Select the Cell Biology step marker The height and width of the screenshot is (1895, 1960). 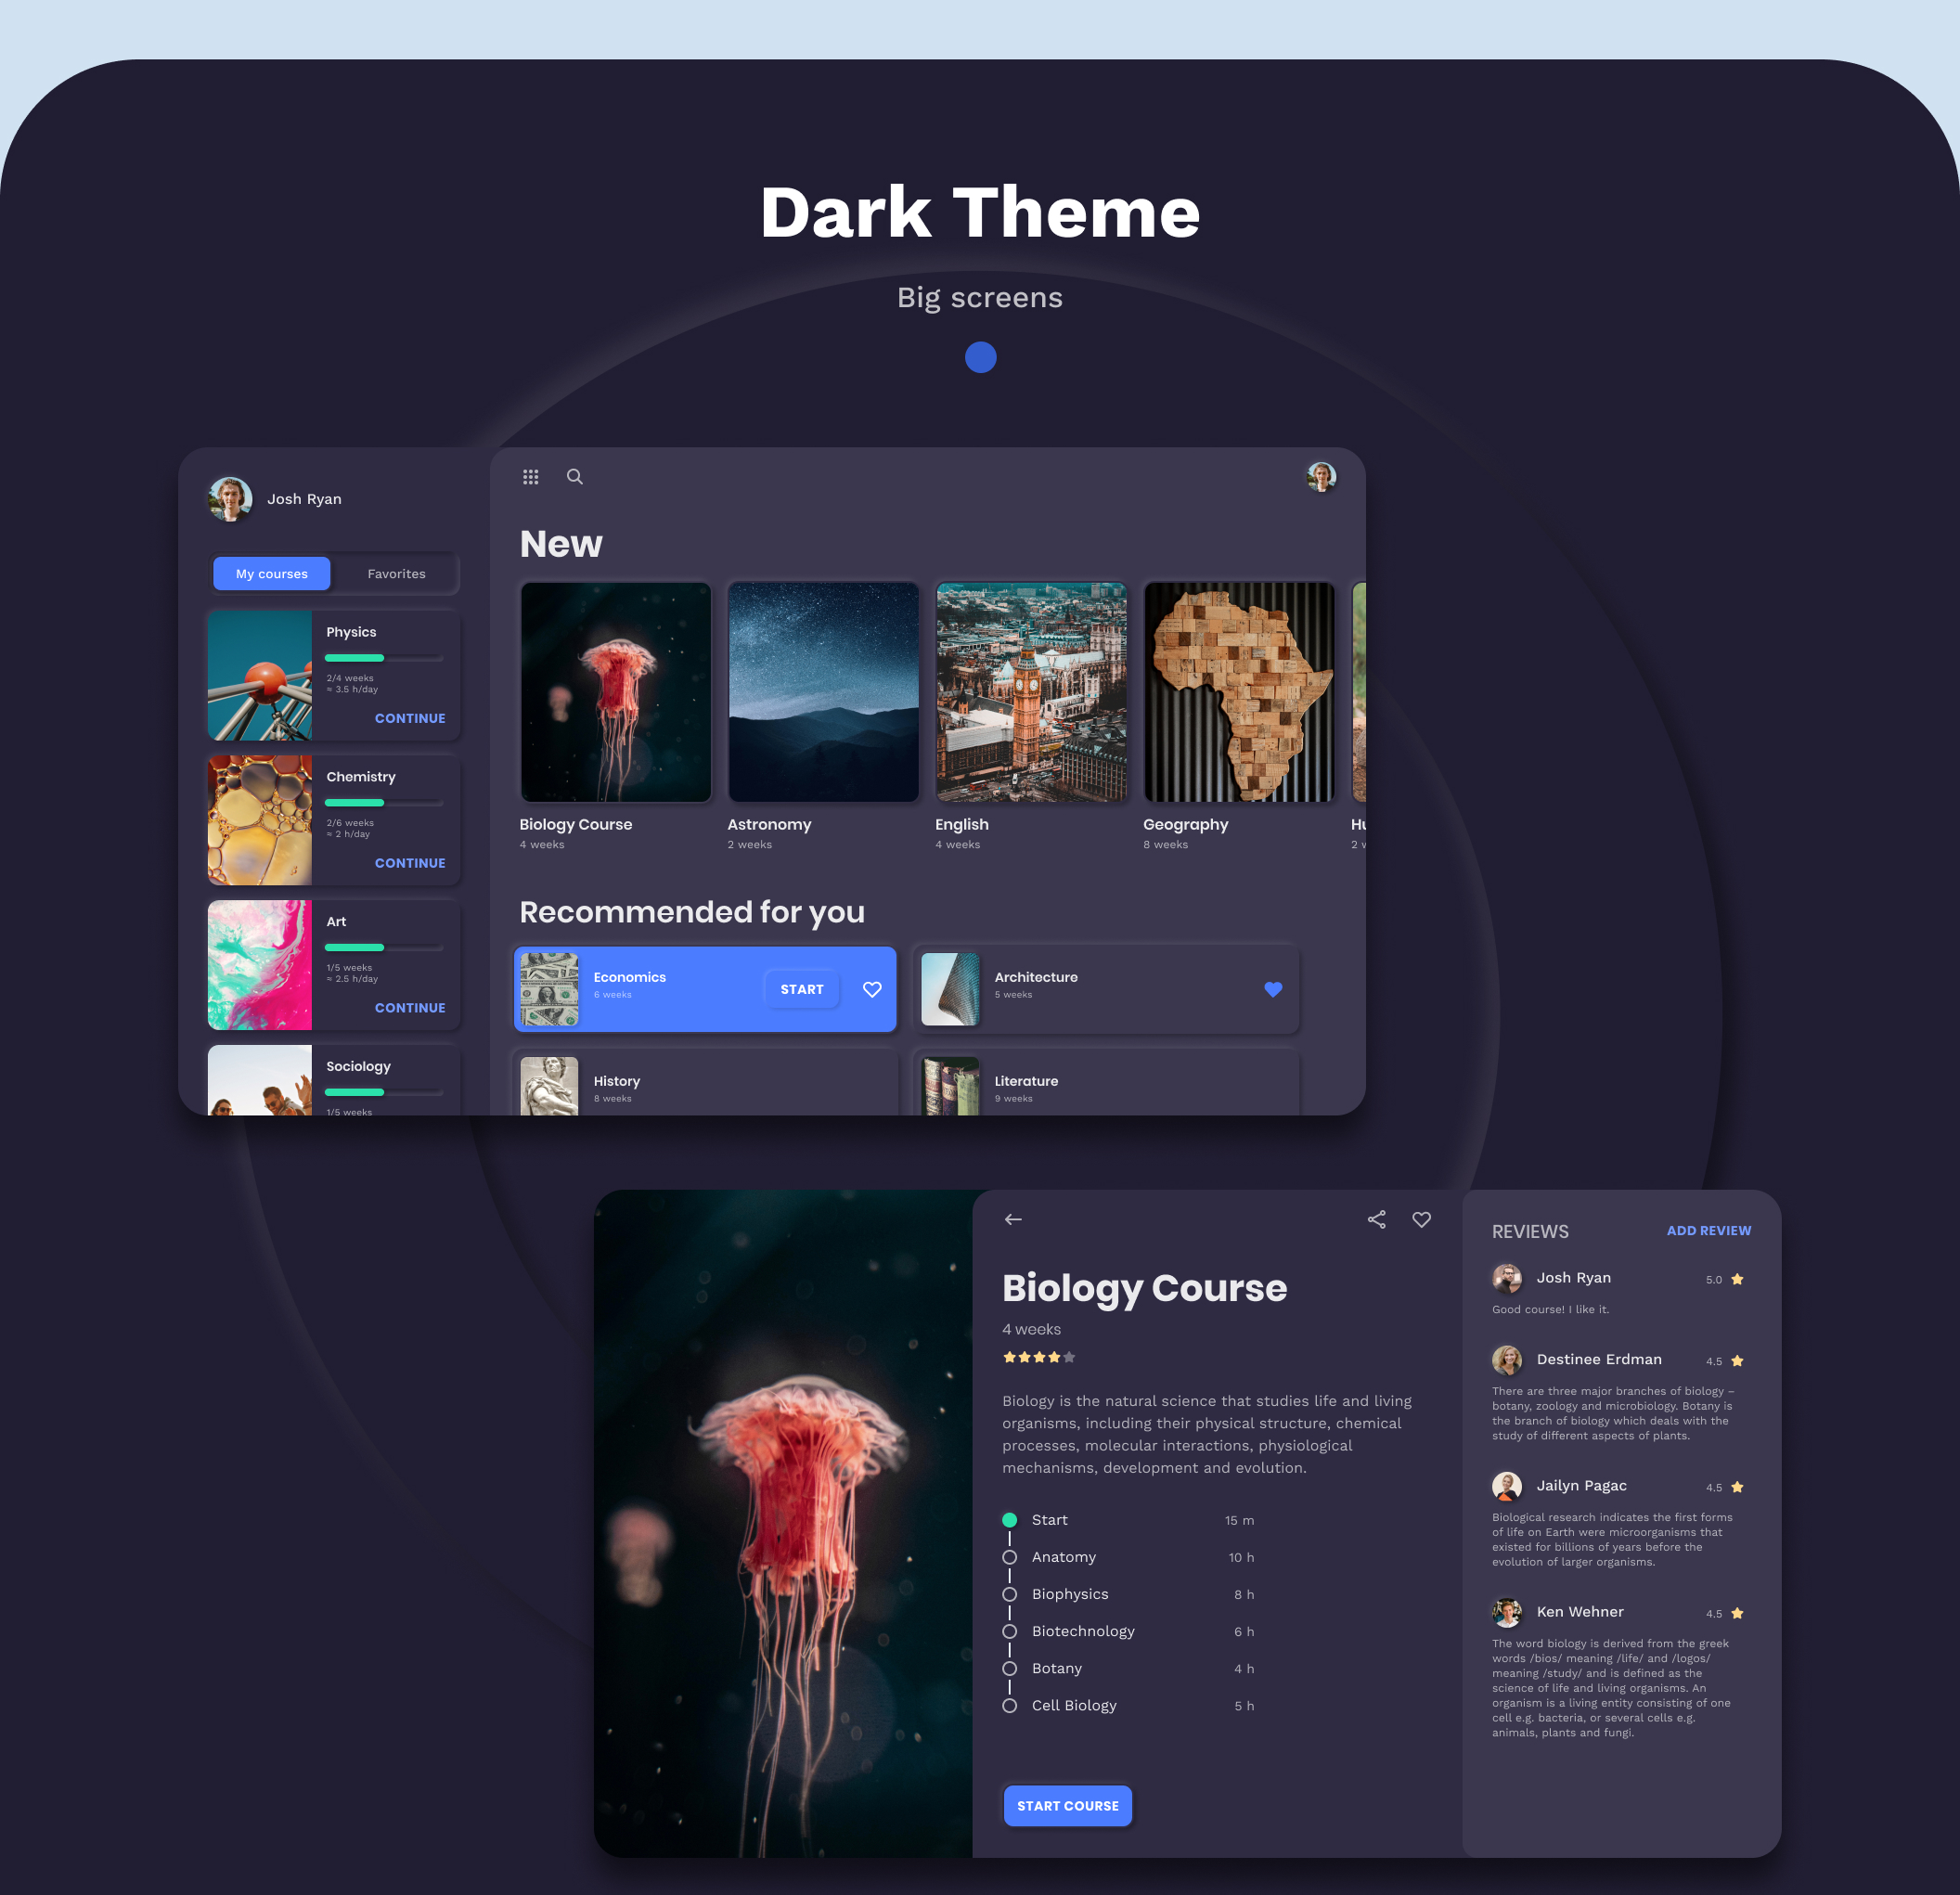pyautogui.click(x=1009, y=1706)
